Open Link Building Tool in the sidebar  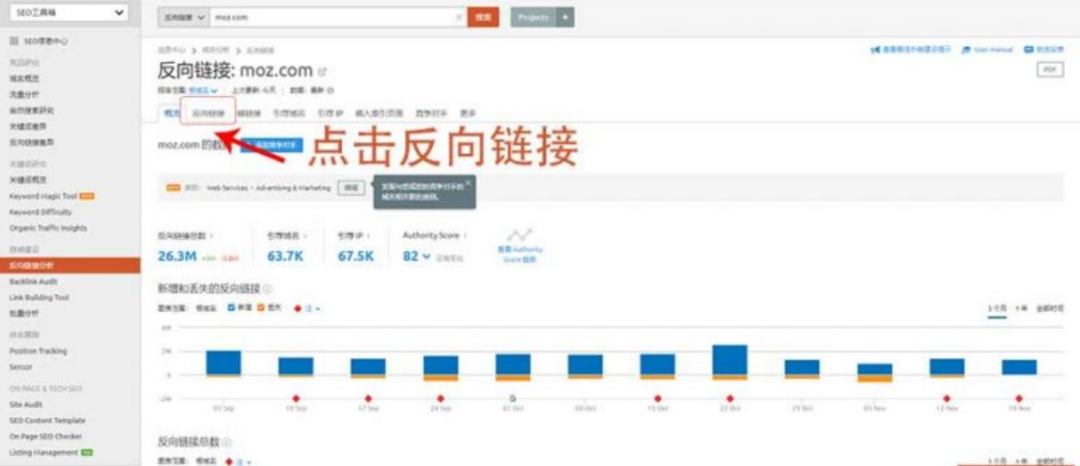(x=39, y=297)
